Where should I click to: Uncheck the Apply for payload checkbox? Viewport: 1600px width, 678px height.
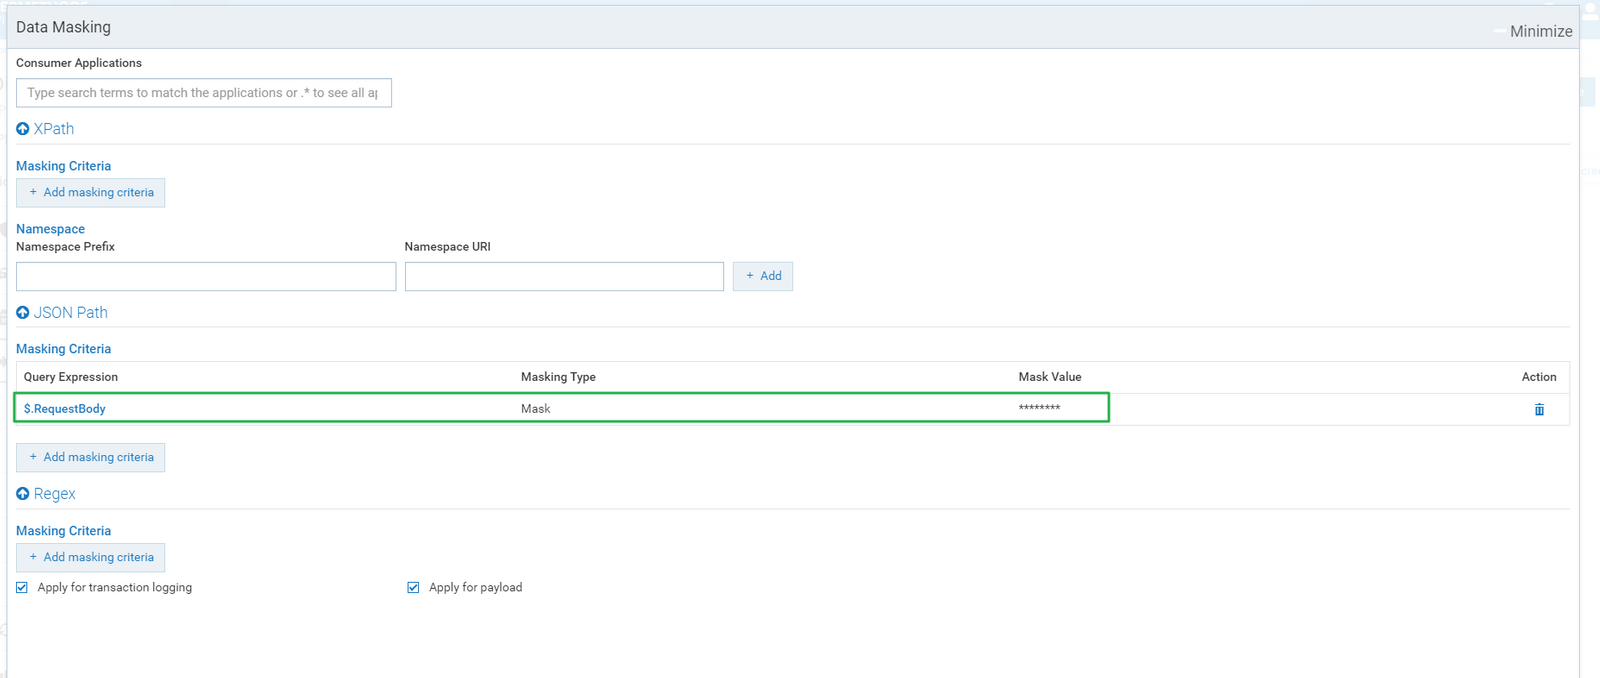[x=413, y=588]
